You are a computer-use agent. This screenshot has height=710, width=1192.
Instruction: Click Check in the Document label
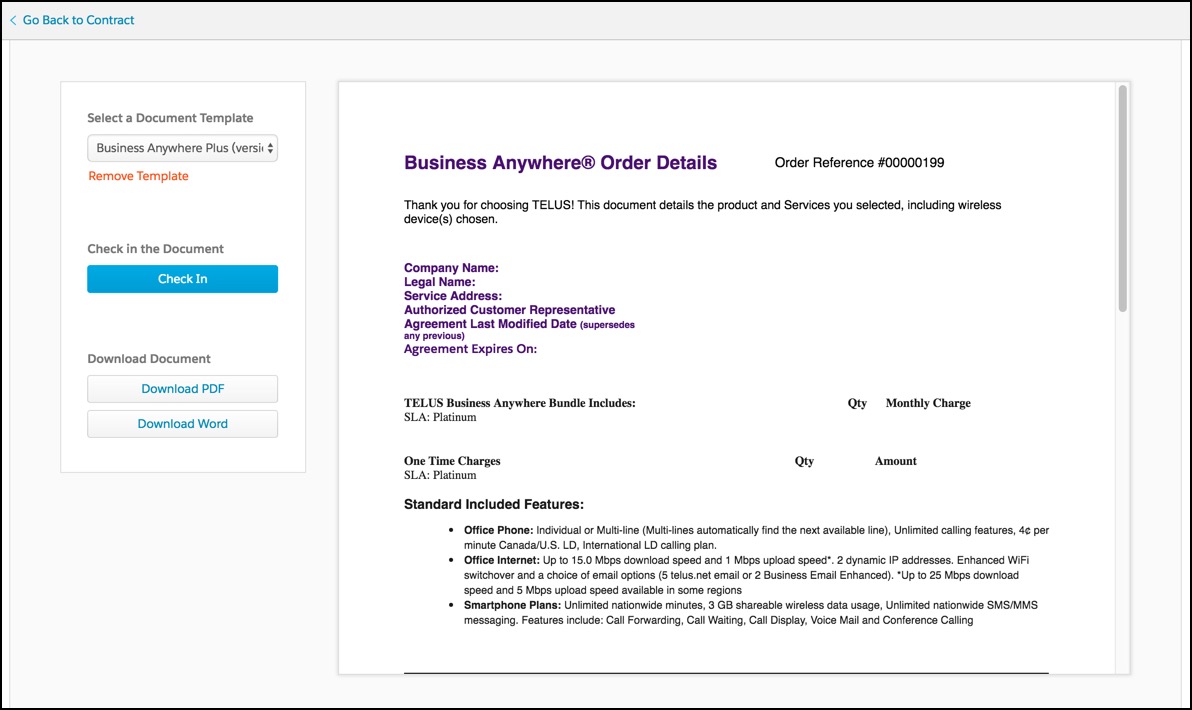click(155, 249)
